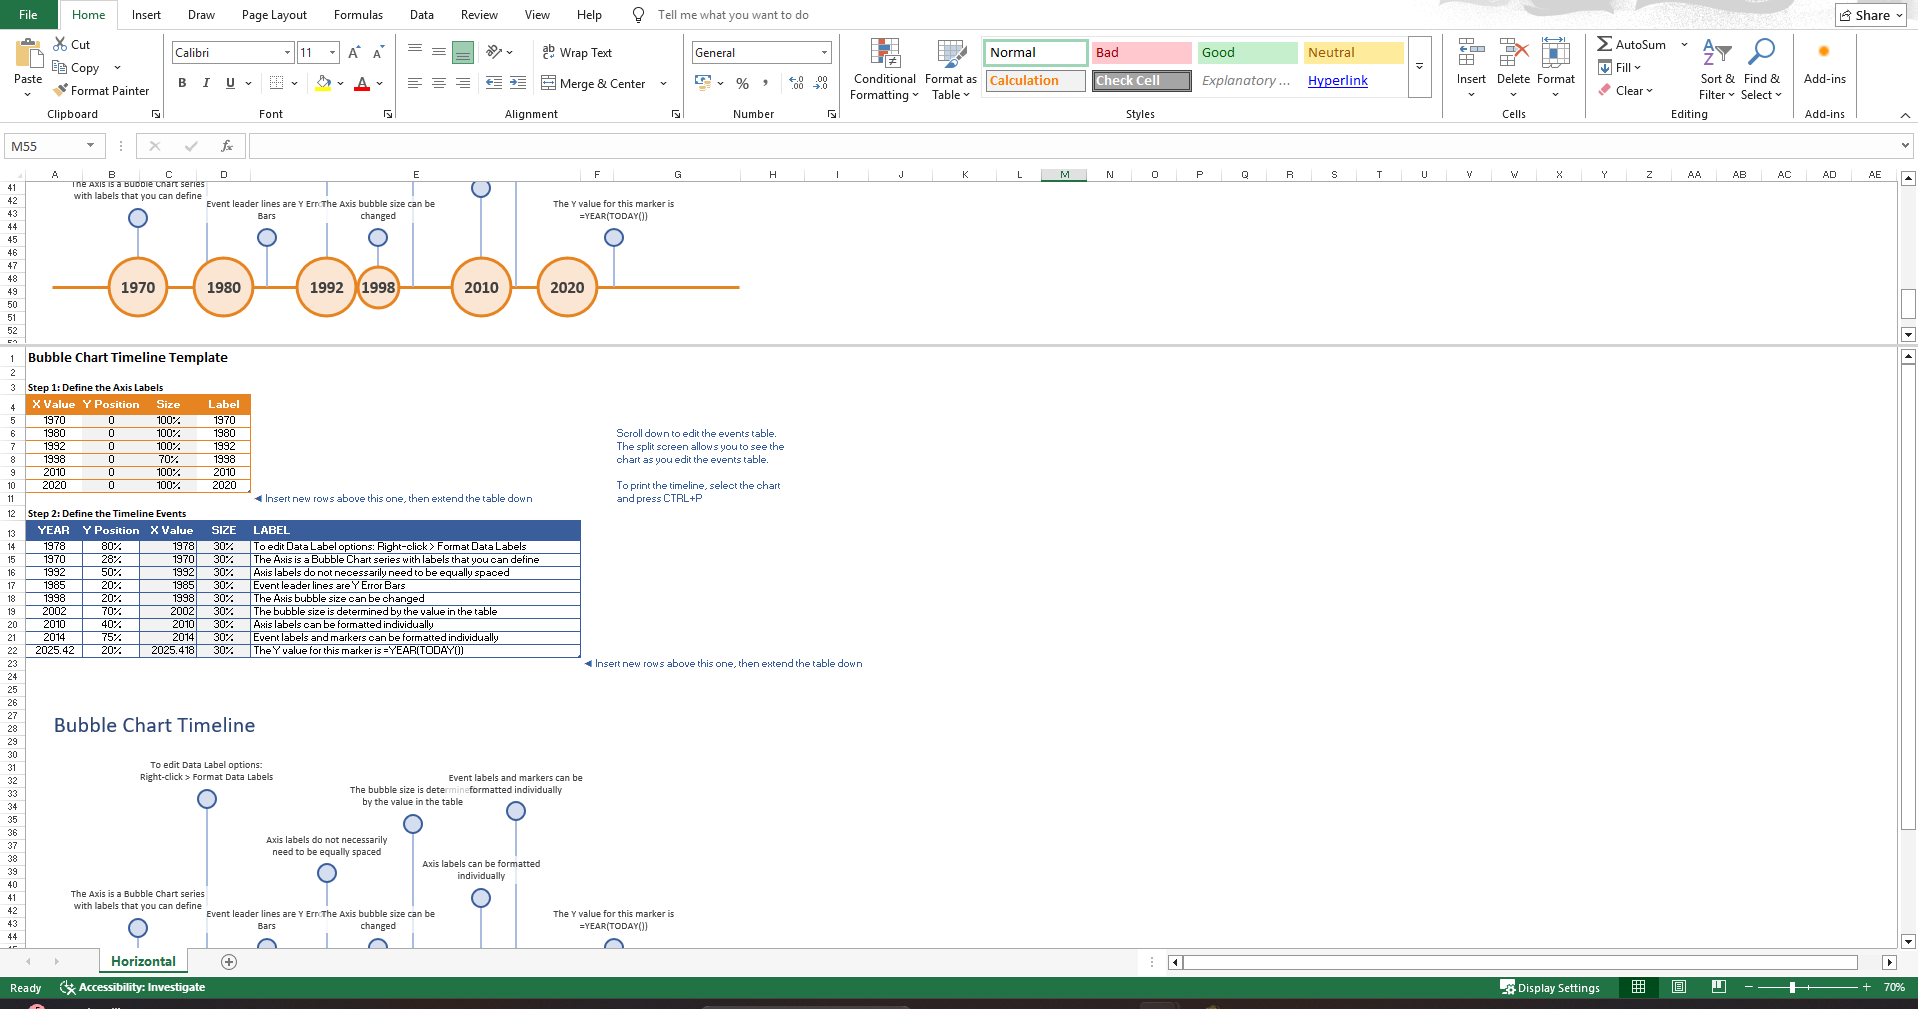
Task: Open the Calibri font name dropdown
Action: point(287,52)
